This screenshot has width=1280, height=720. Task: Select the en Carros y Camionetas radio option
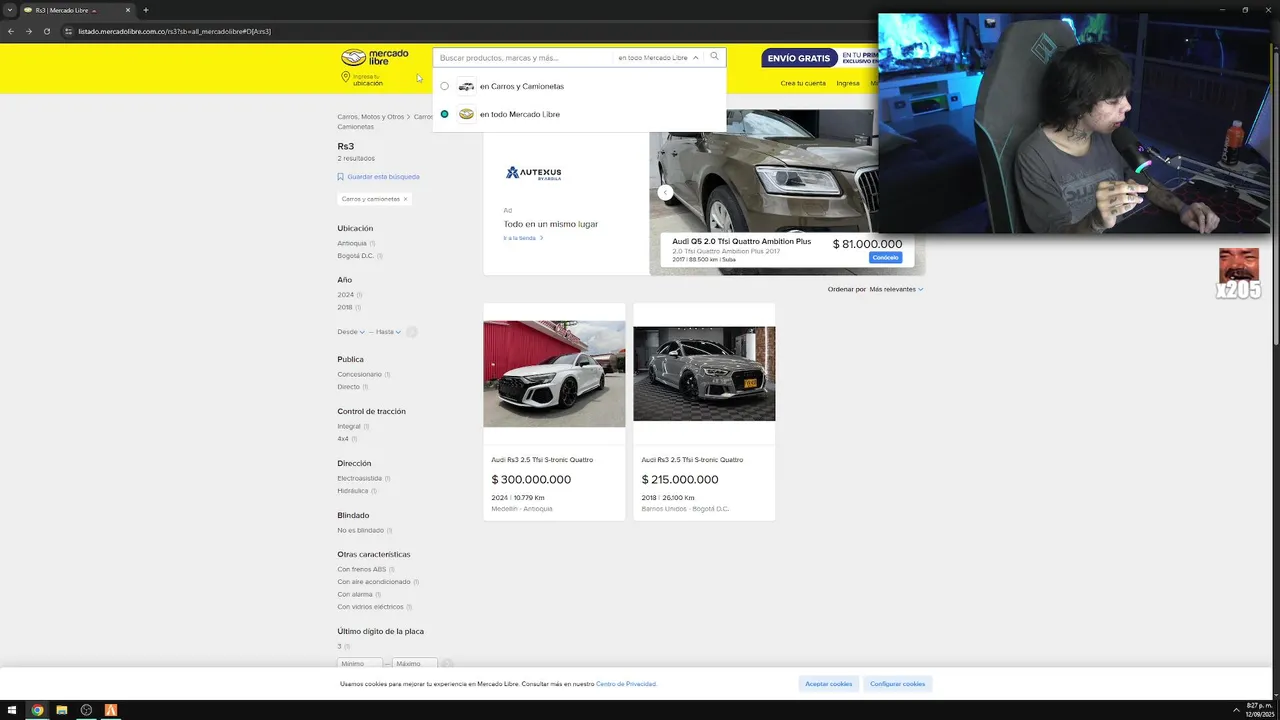click(445, 86)
